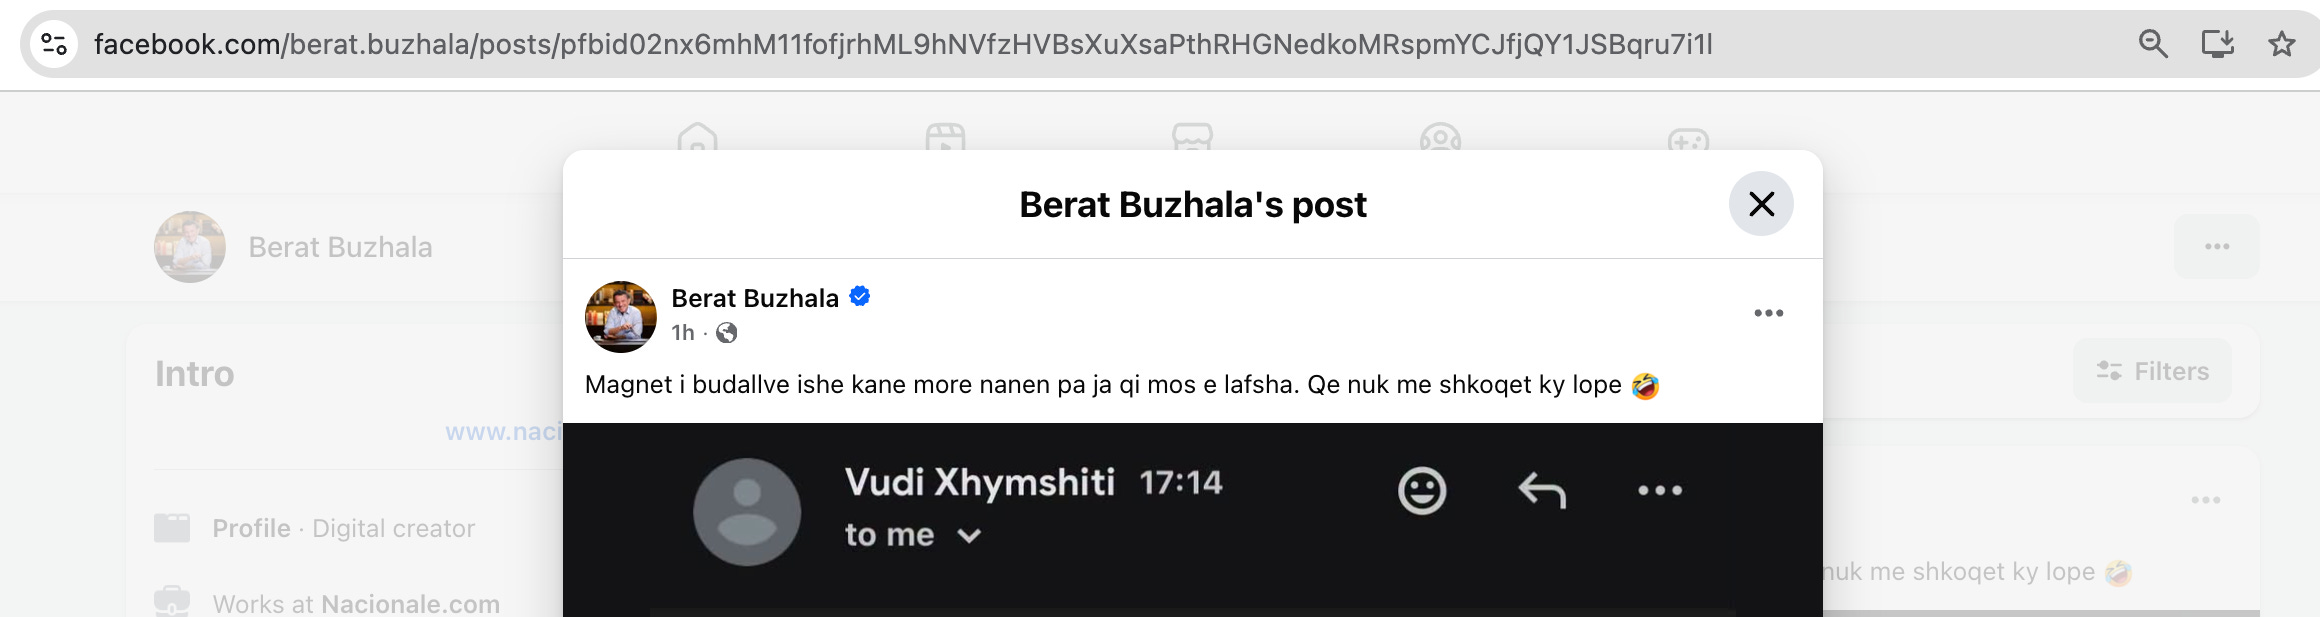Click the emoji reaction smiley icon
Screen dimensions: 2320x617
tap(1421, 491)
